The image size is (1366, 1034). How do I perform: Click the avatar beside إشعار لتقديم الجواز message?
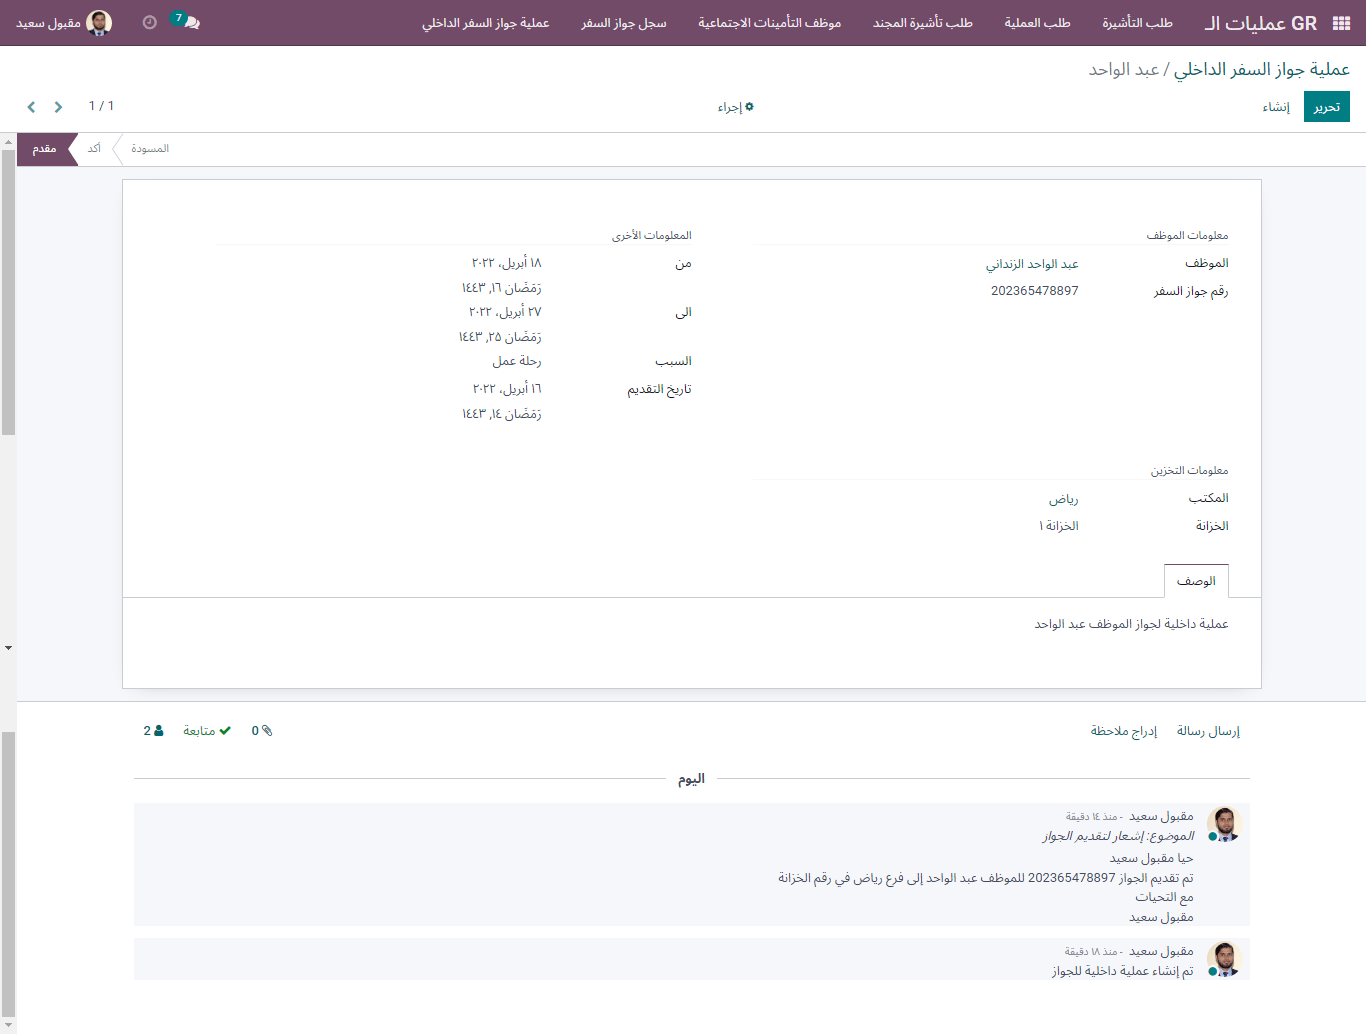1224,824
